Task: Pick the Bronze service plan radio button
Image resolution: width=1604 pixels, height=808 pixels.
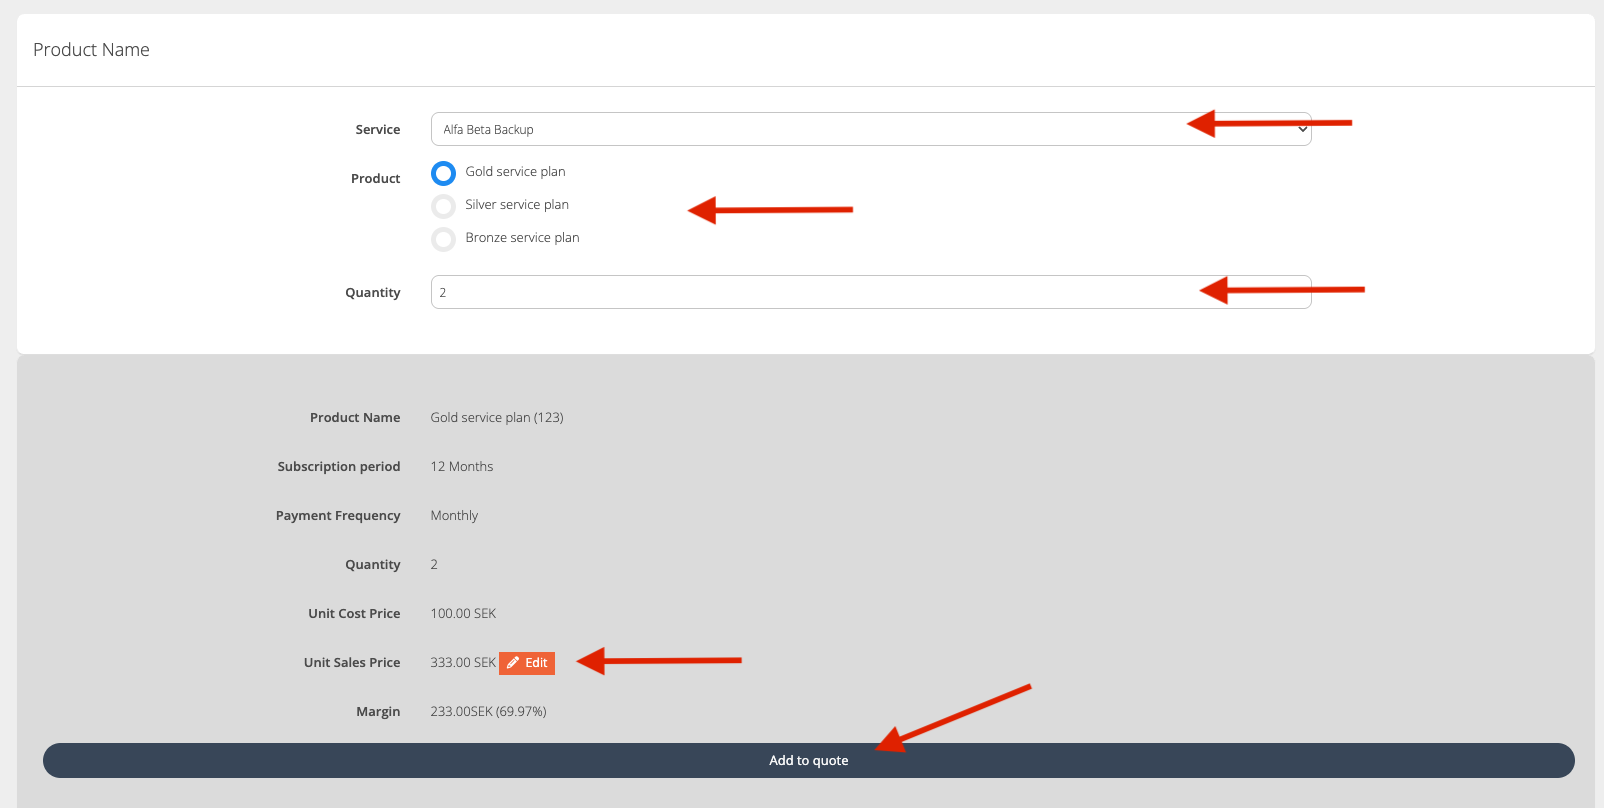Action: tap(443, 239)
